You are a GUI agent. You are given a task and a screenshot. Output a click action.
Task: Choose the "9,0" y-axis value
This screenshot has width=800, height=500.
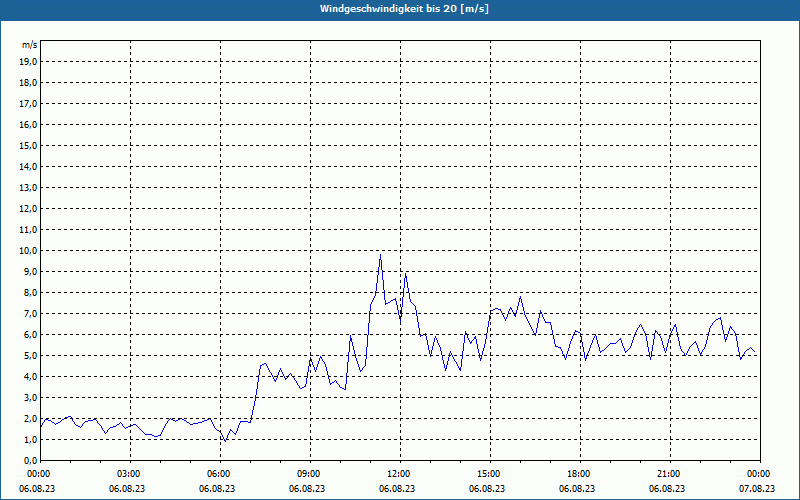(x=30, y=271)
